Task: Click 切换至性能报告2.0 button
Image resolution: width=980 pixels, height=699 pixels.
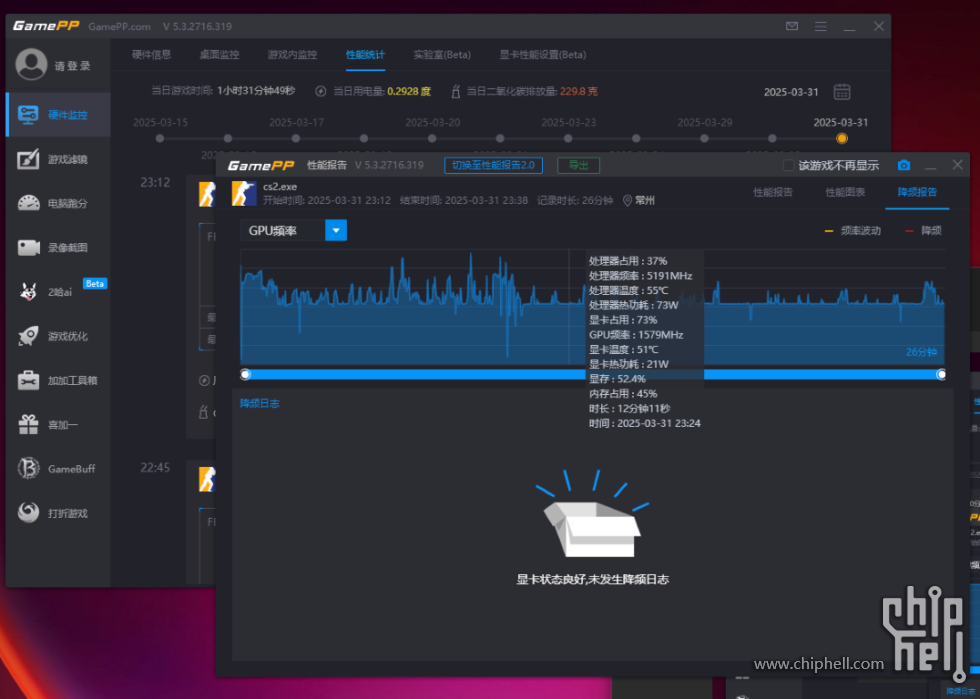Action: click(x=493, y=165)
